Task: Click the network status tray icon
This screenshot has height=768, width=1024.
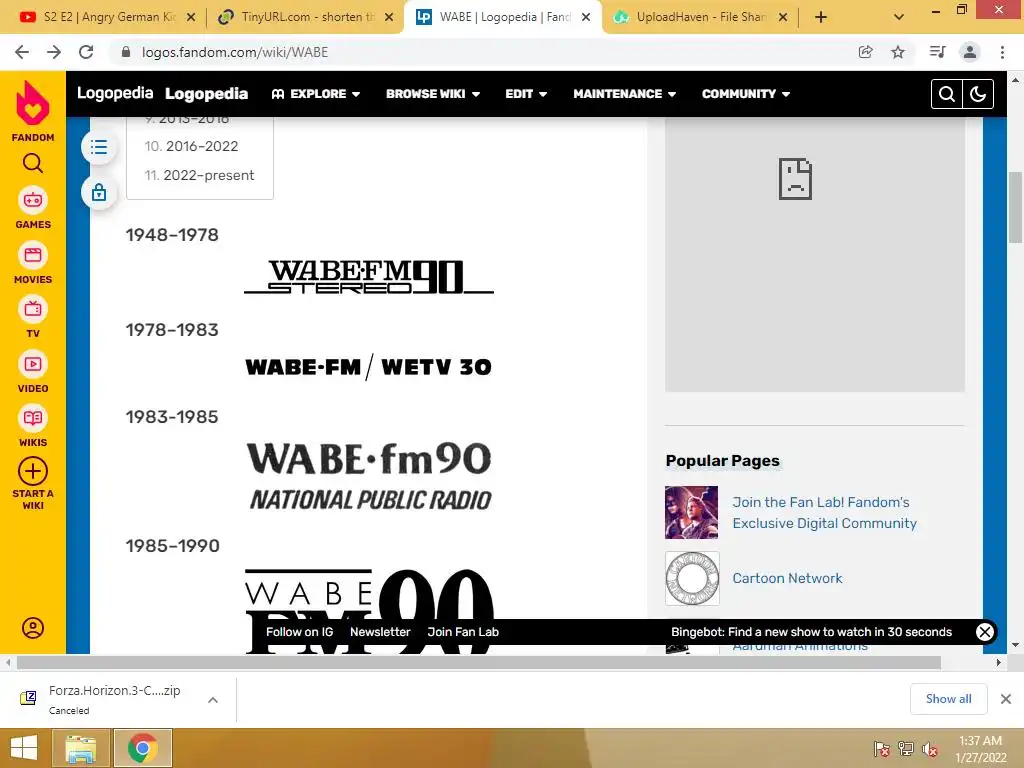Action: point(906,749)
